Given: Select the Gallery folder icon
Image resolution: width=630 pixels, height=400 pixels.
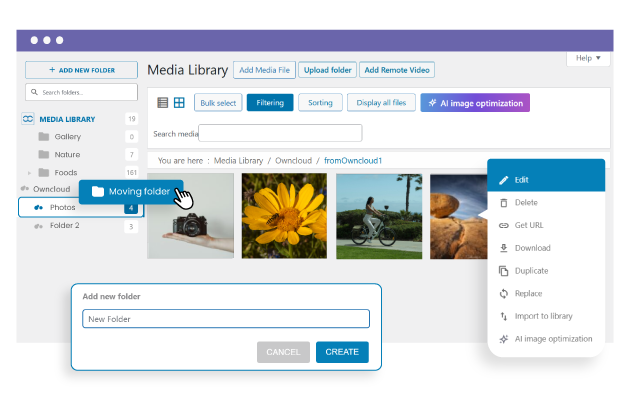Looking at the screenshot, I should 44,137.
